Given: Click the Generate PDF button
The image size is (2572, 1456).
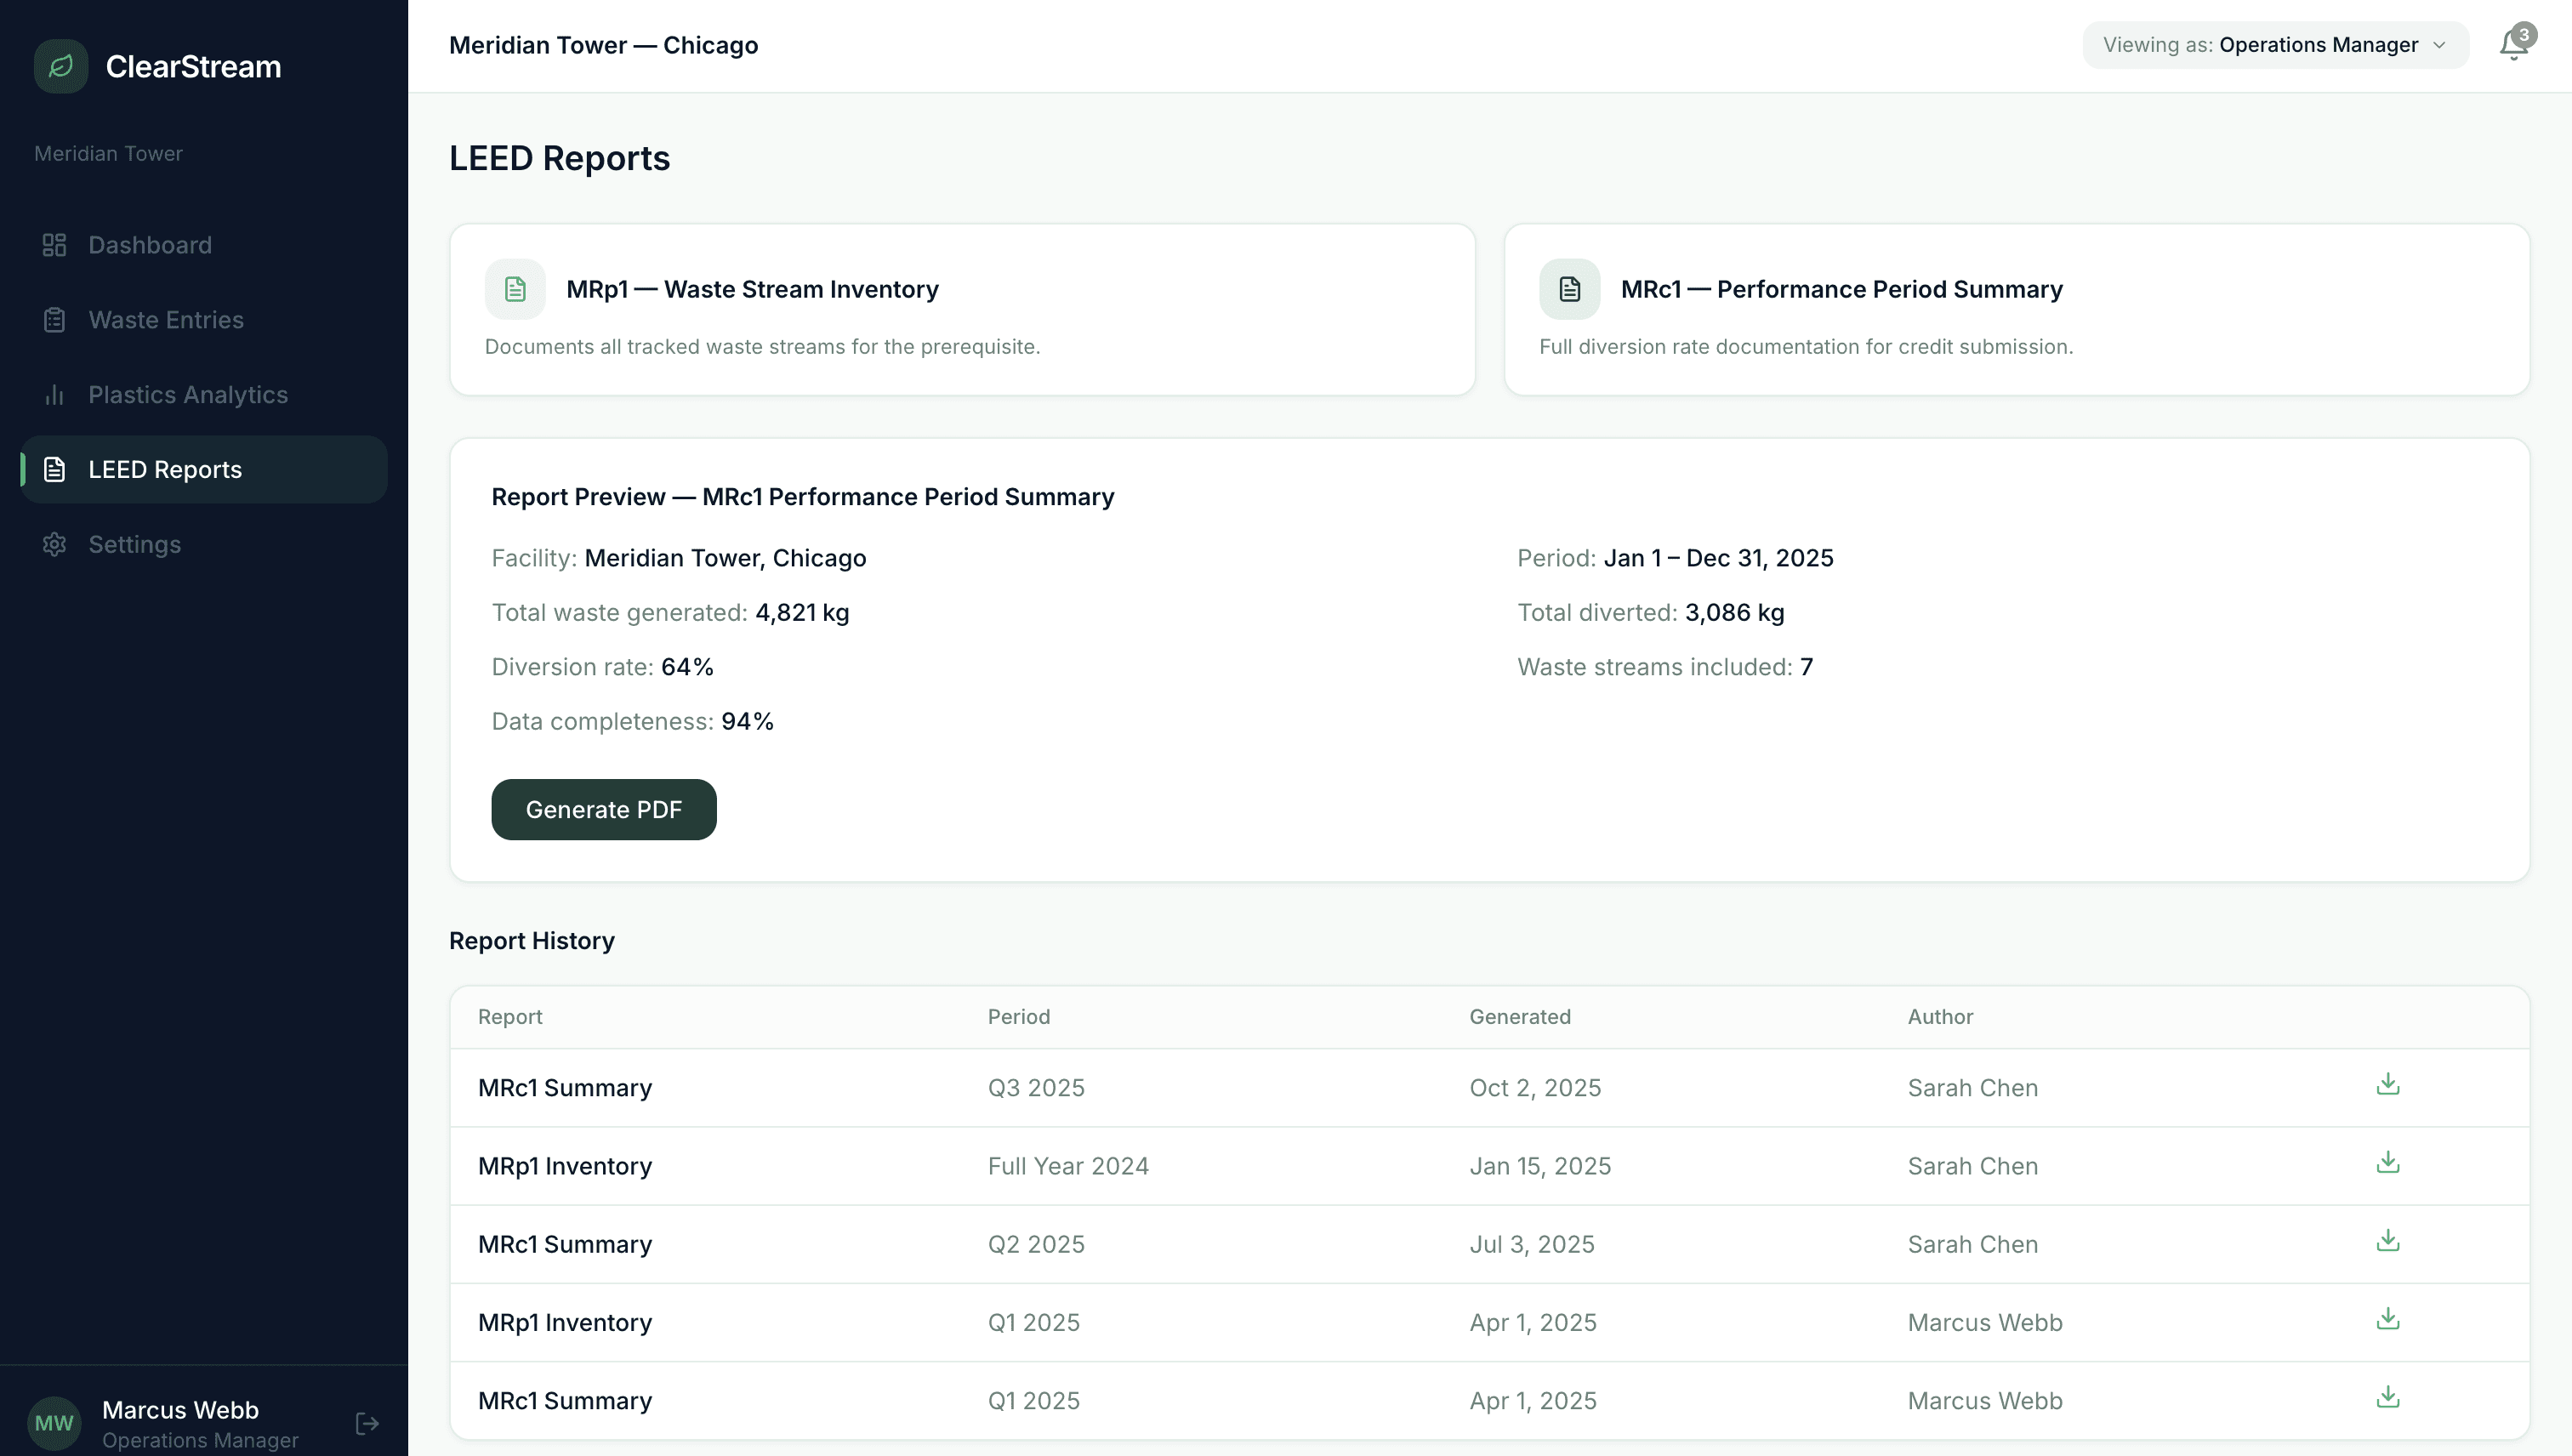Looking at the screenshot, I should tap(604, 810).
